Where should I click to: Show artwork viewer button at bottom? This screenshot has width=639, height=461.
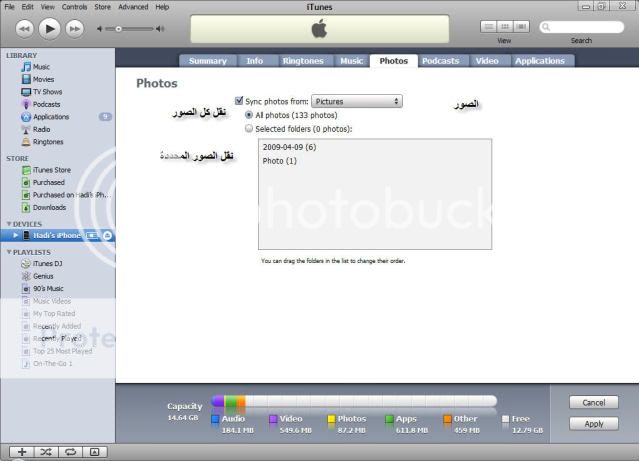point(94,452)
